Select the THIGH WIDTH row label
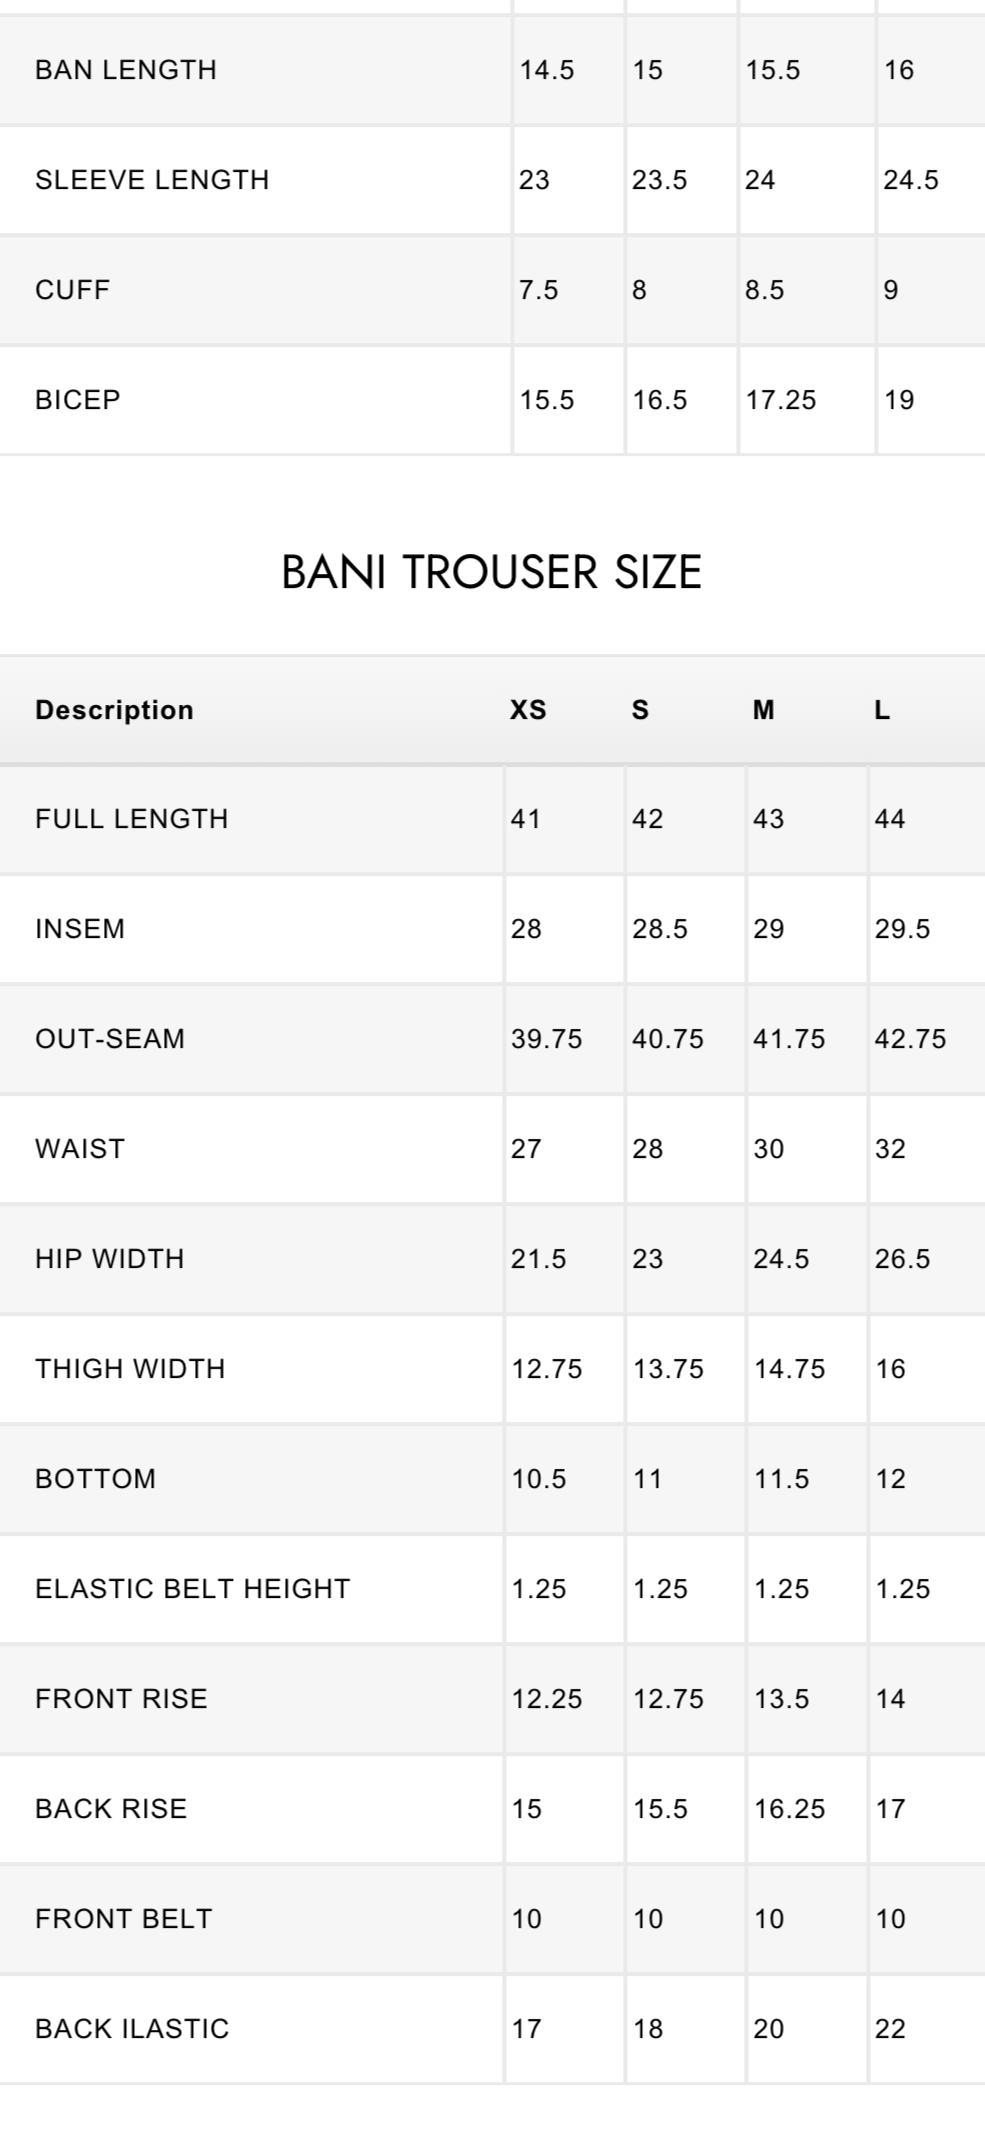Image resolution: width=985 pixels, height=2142 pixels. [130, 1369]
